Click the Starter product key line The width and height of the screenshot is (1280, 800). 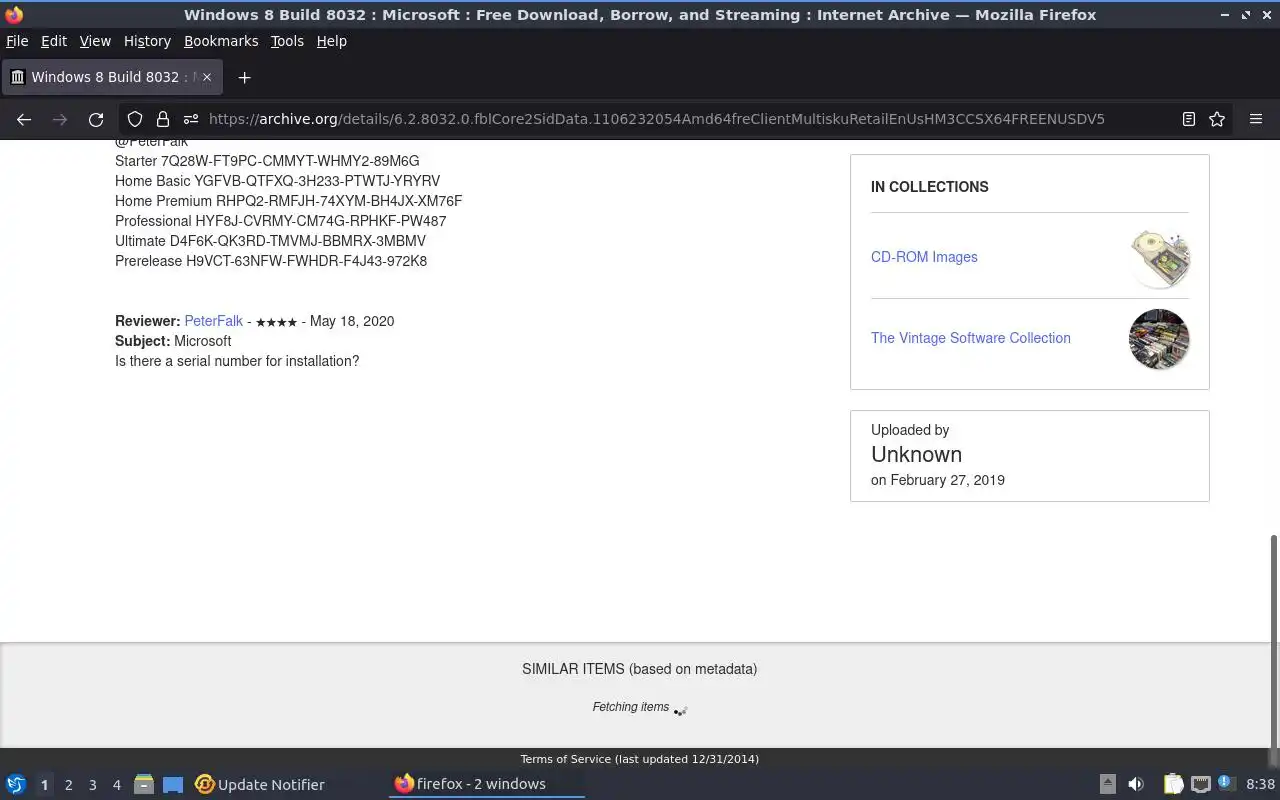(x=267, y=161)
